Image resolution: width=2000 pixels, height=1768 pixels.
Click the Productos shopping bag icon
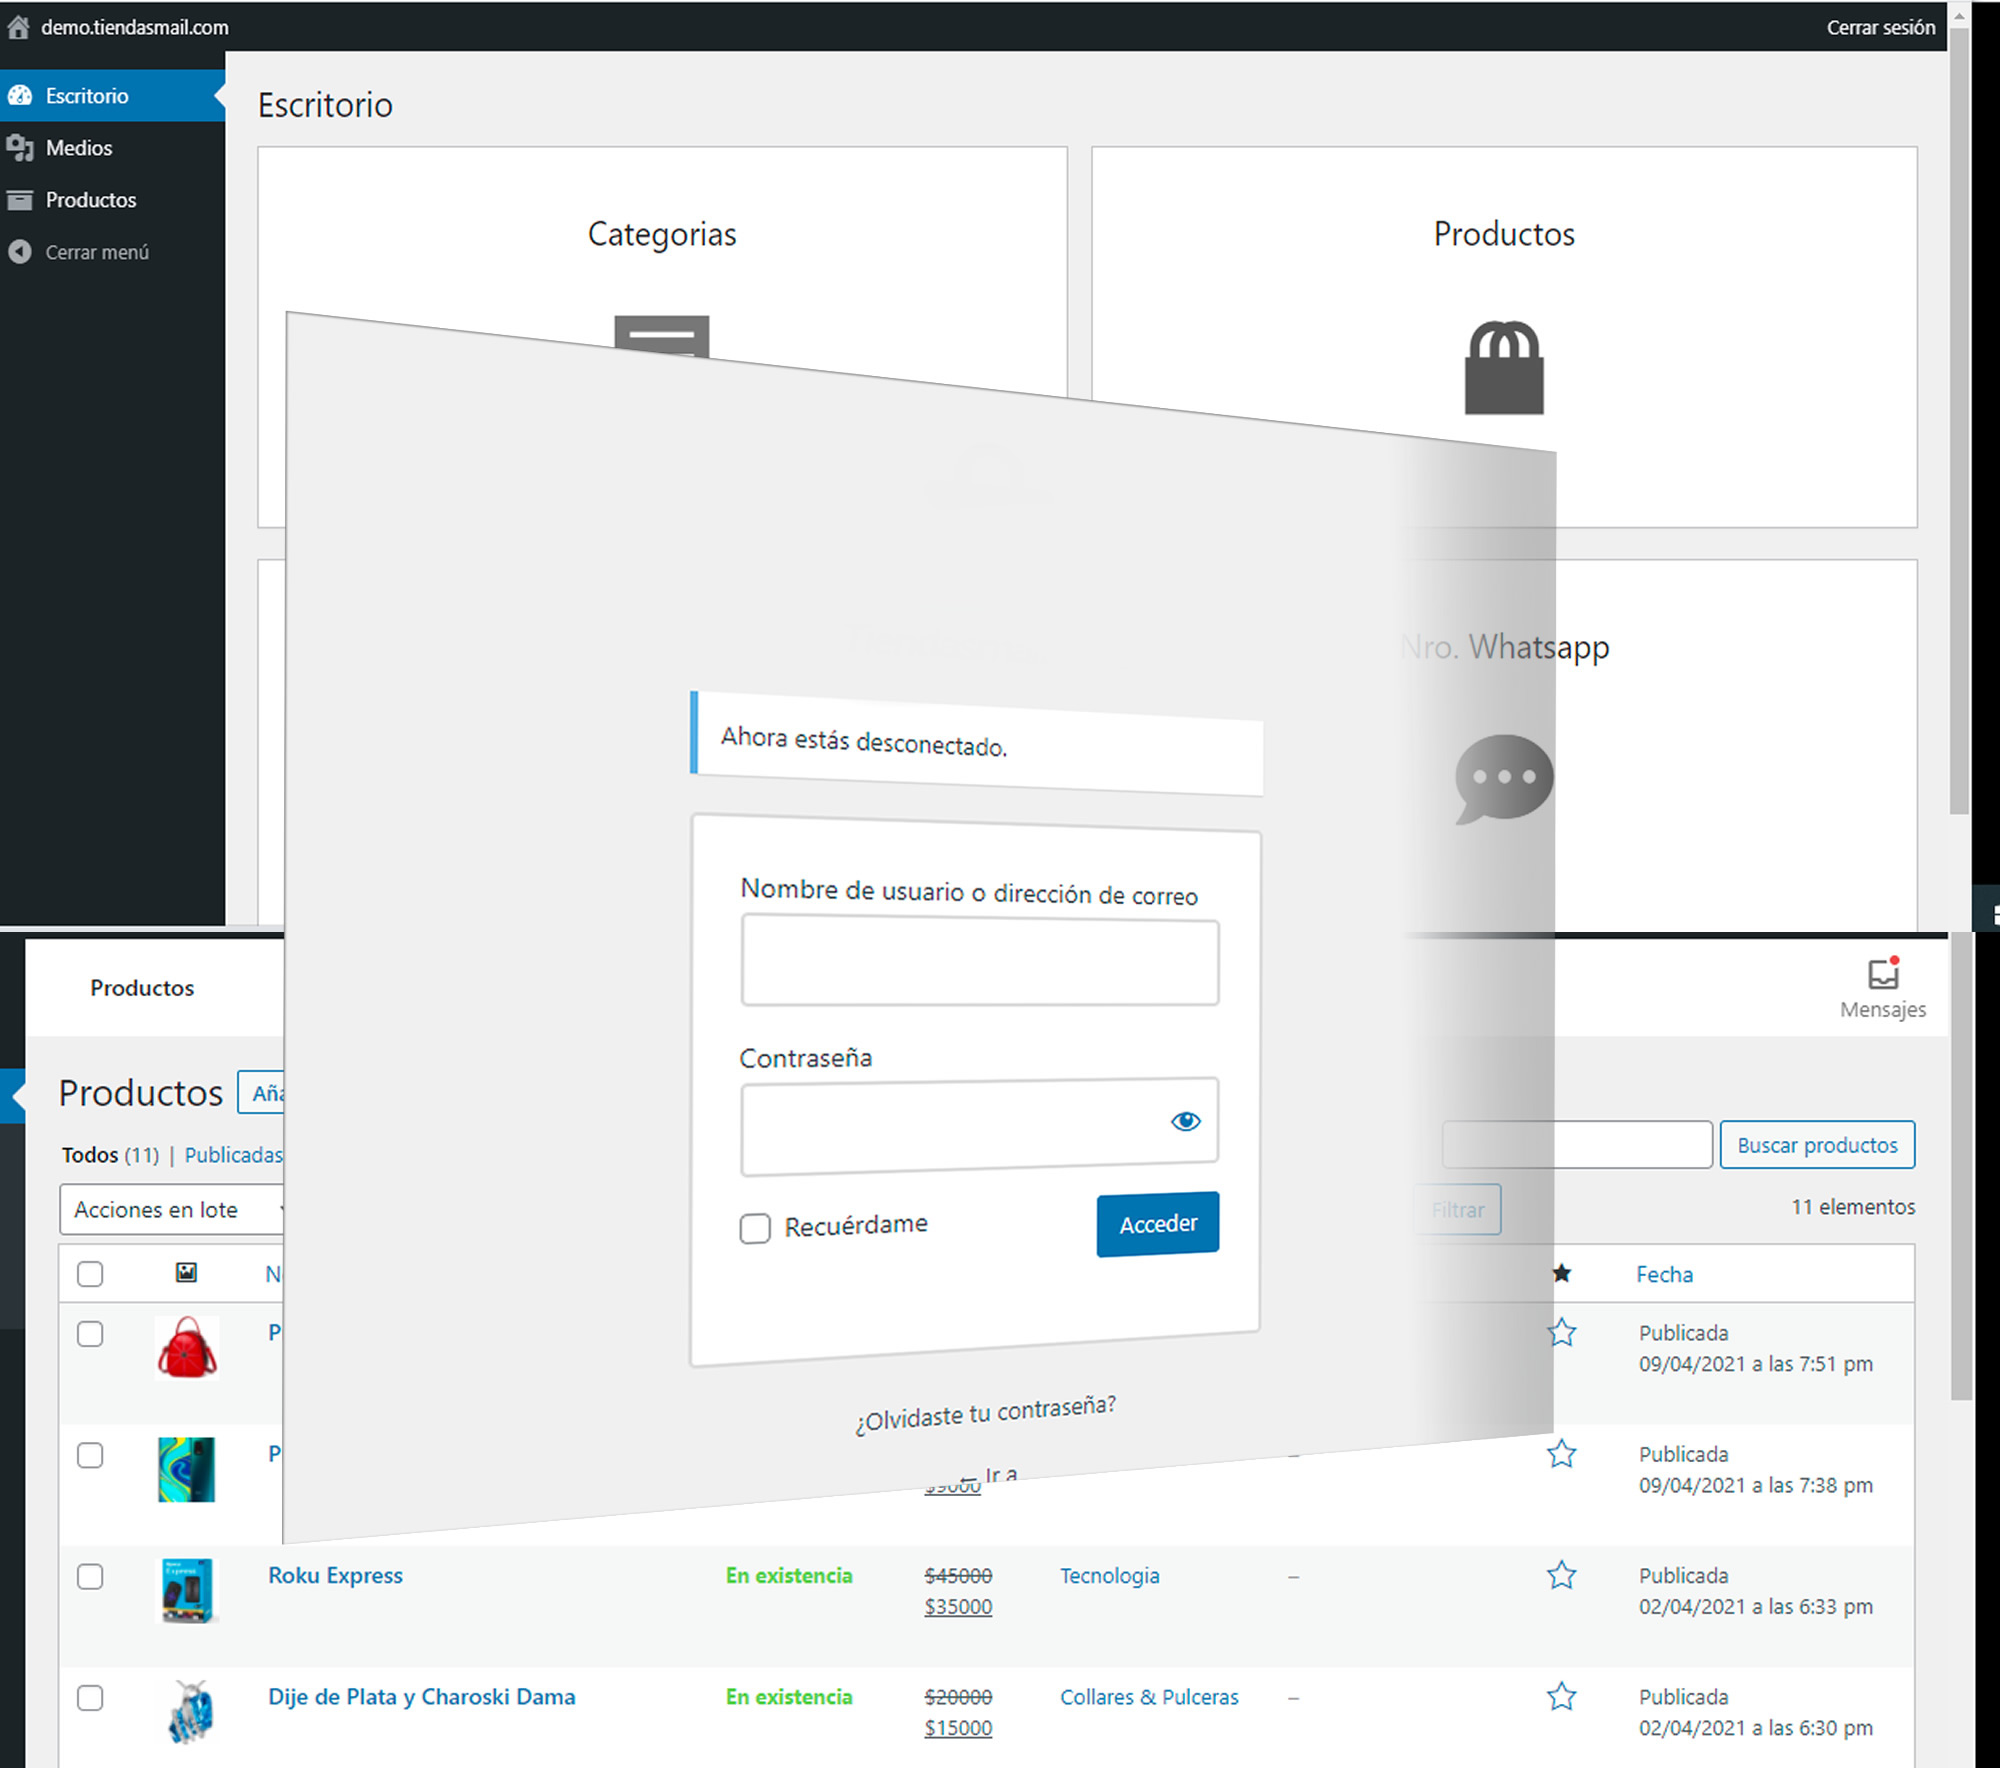point(1503,368)
